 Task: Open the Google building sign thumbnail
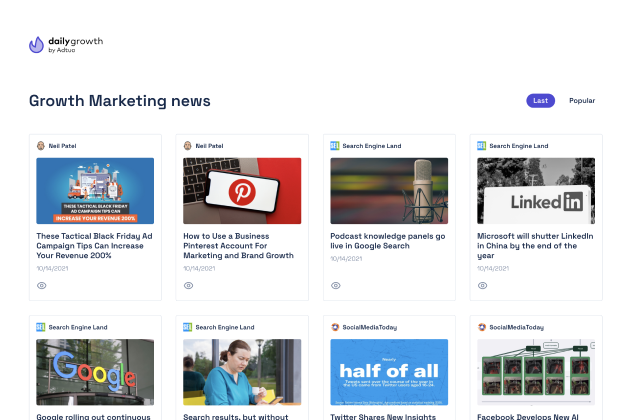click(95, 372)
